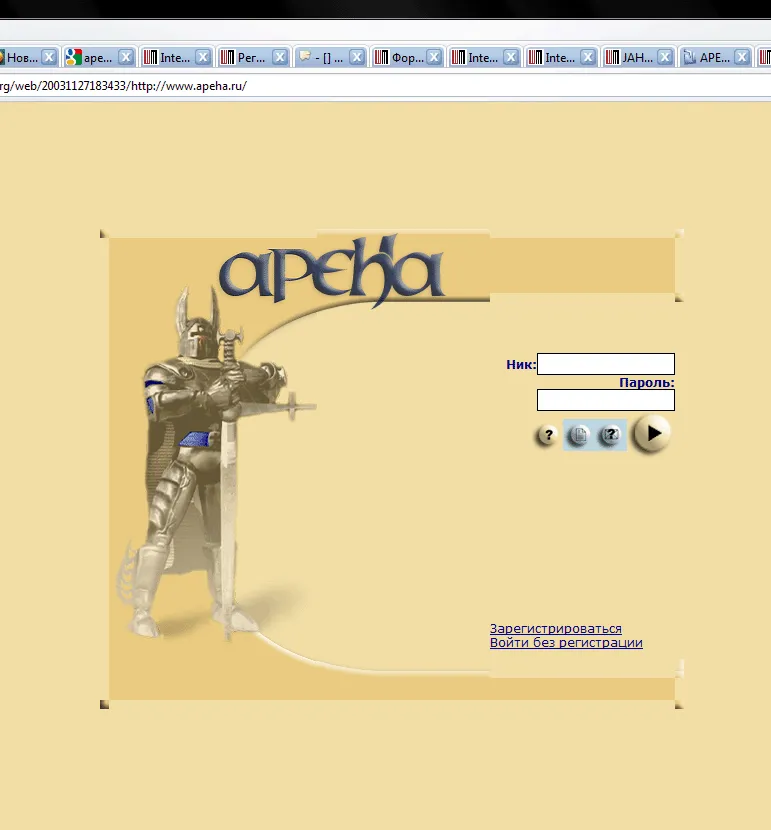Click the "Пароль:" label text
The height and width of the screenshot is (830, 771).
point(647,382)
